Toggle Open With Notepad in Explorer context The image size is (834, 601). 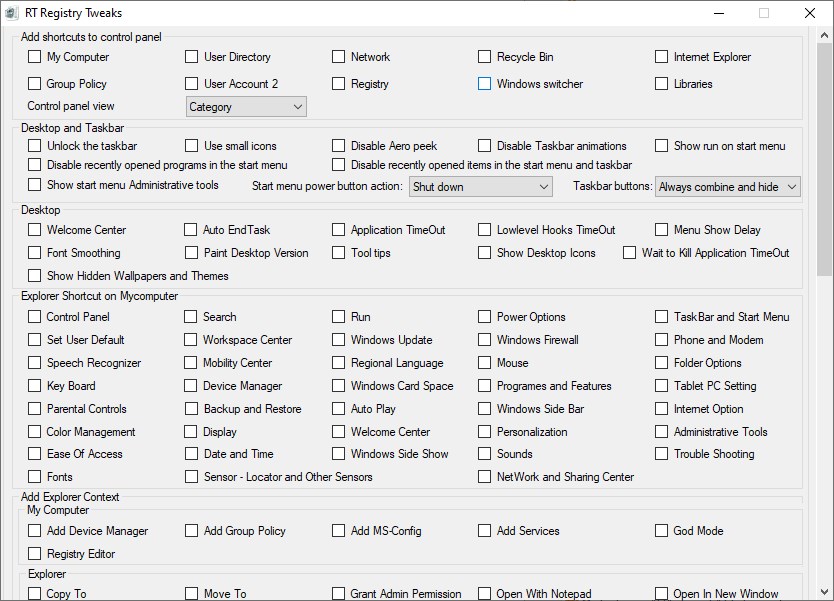click(486, 593)
